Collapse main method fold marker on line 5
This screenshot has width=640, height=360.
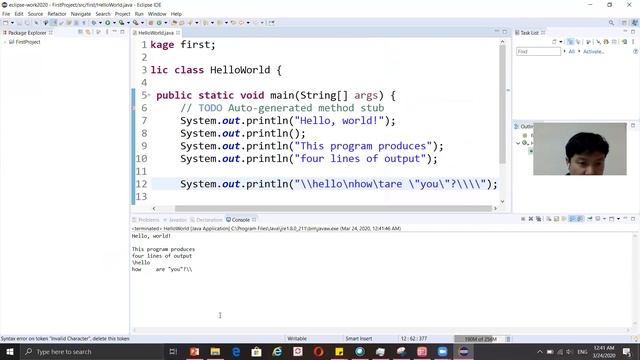coord(149,95)
